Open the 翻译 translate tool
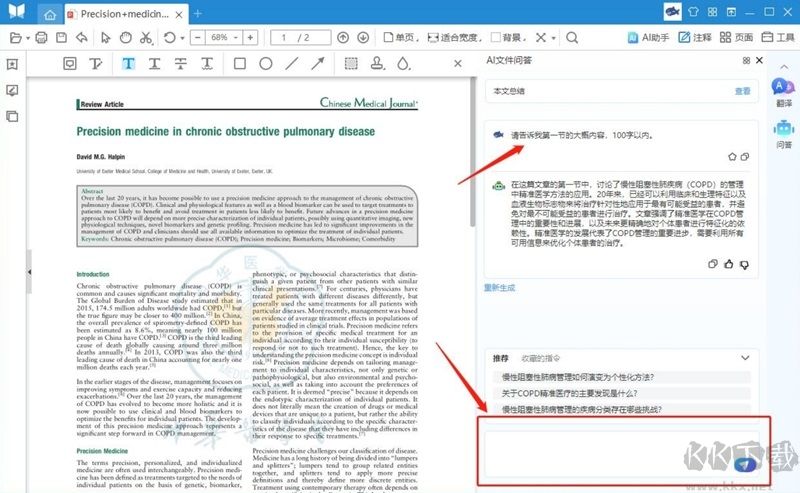 [x=784, y=92]
